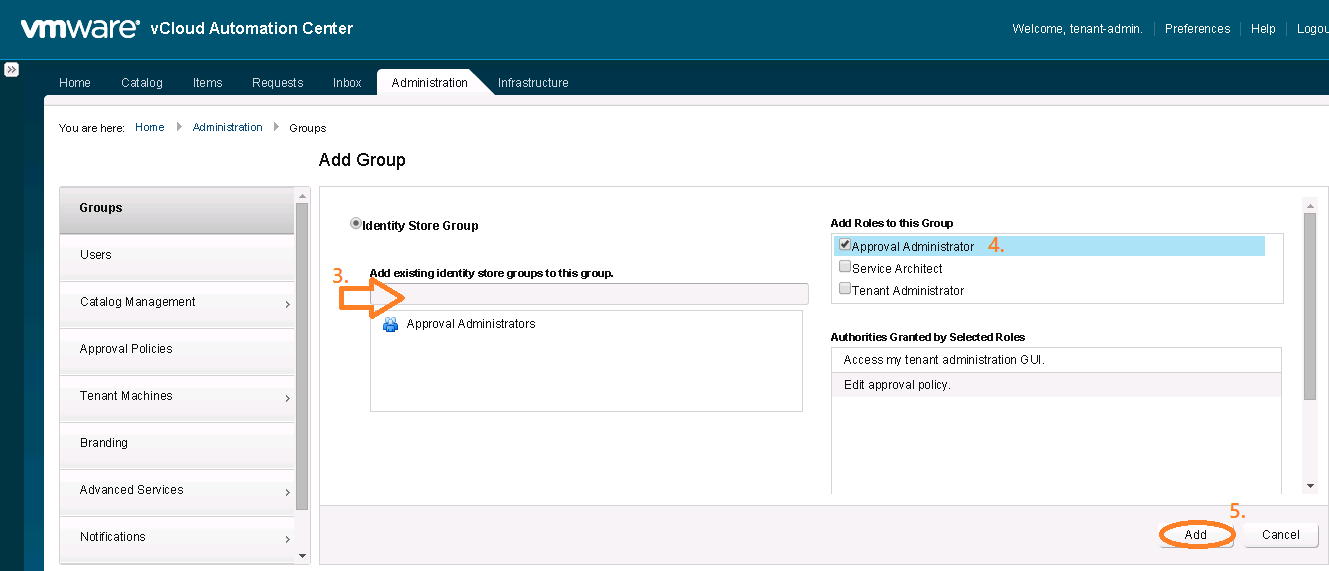Click the VMware vCloud Automation Center logo
1329x571 pixels.
[187, 28]
